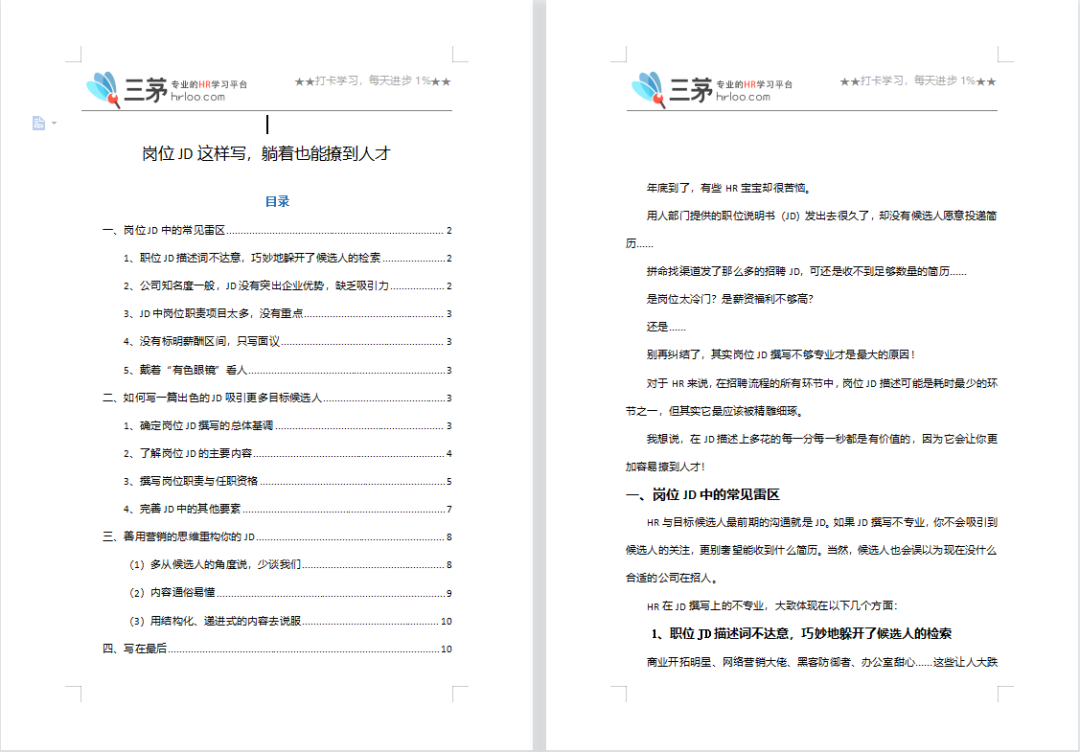Screen dimensions: 1080x752
Task: Open TOC entry 5、戴着"有色眼镜"看人
Action: pos(287,370)
